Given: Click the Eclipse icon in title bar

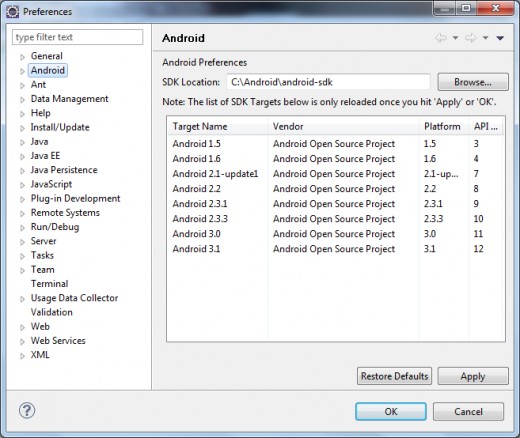Looking at the screenshot, I should [13, 12].
